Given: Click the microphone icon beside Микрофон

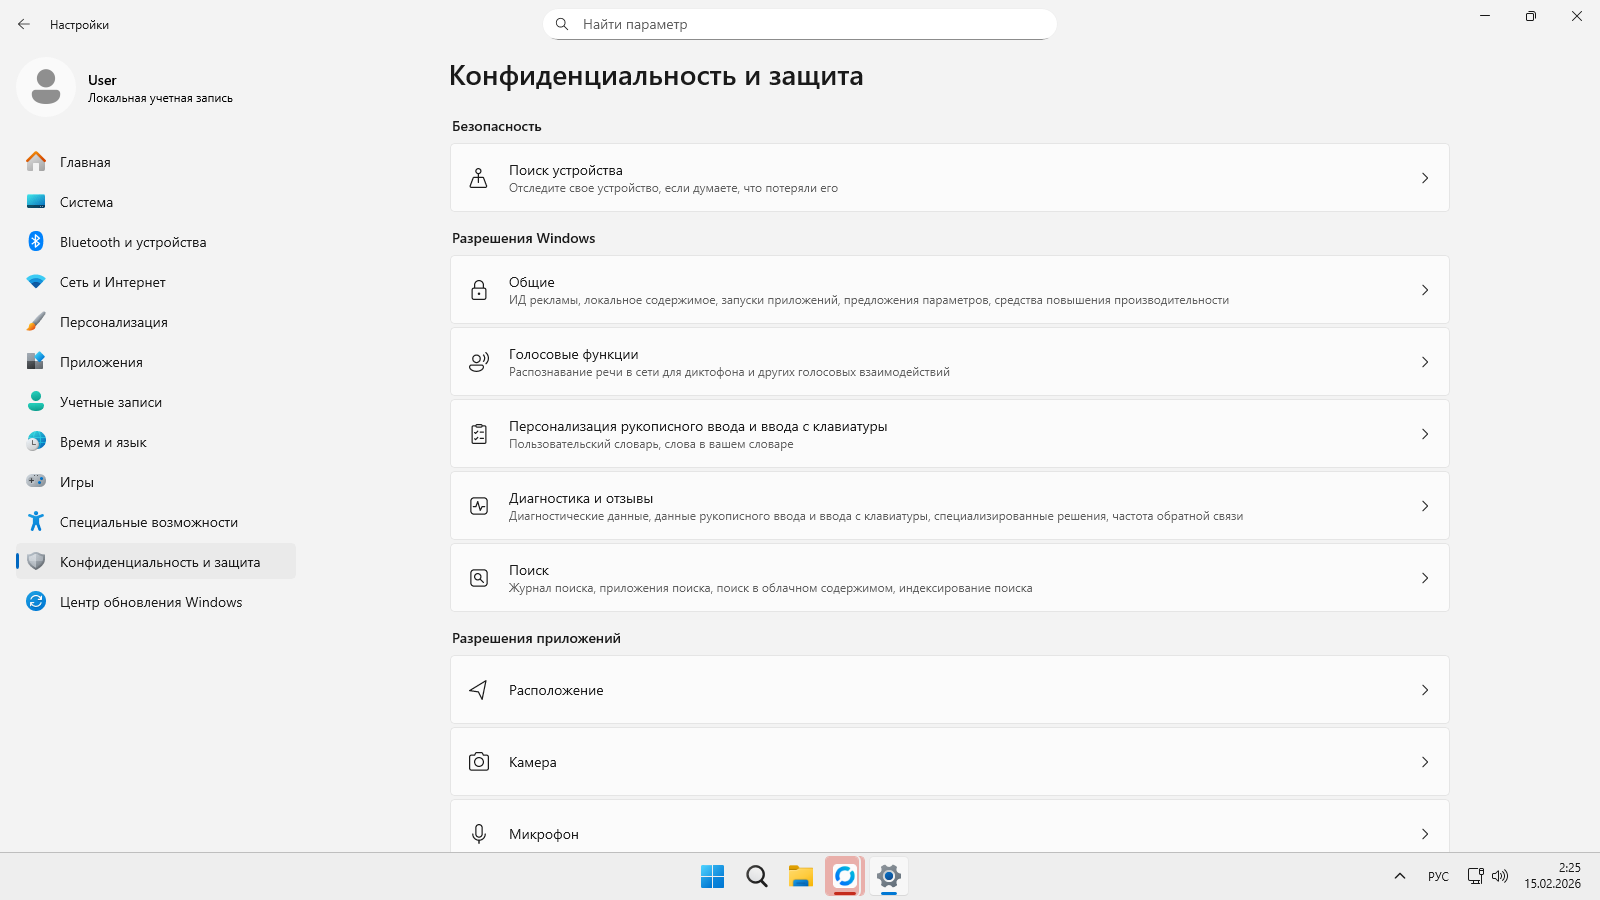Looking at the screenshot, I should click(x=479, y=834).
